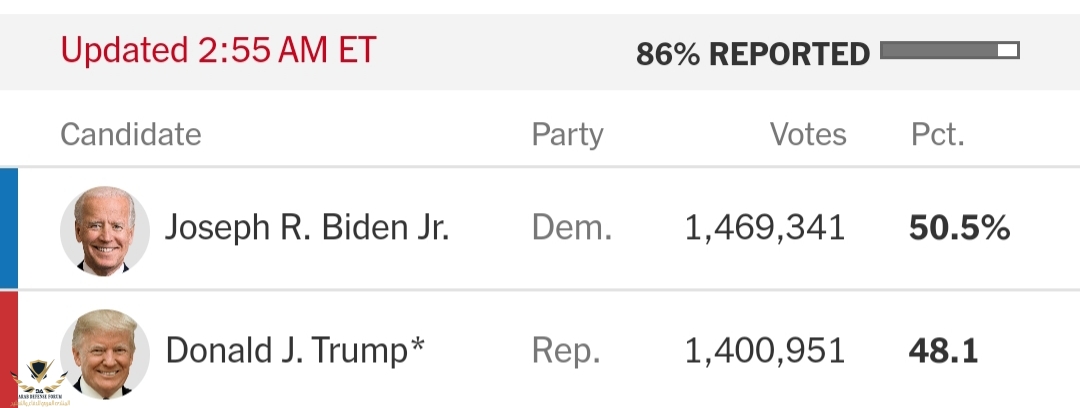Click Trump's 48.1 percentage
Image resolution: width=1080 pixels, height=408 pixels.
944,351
